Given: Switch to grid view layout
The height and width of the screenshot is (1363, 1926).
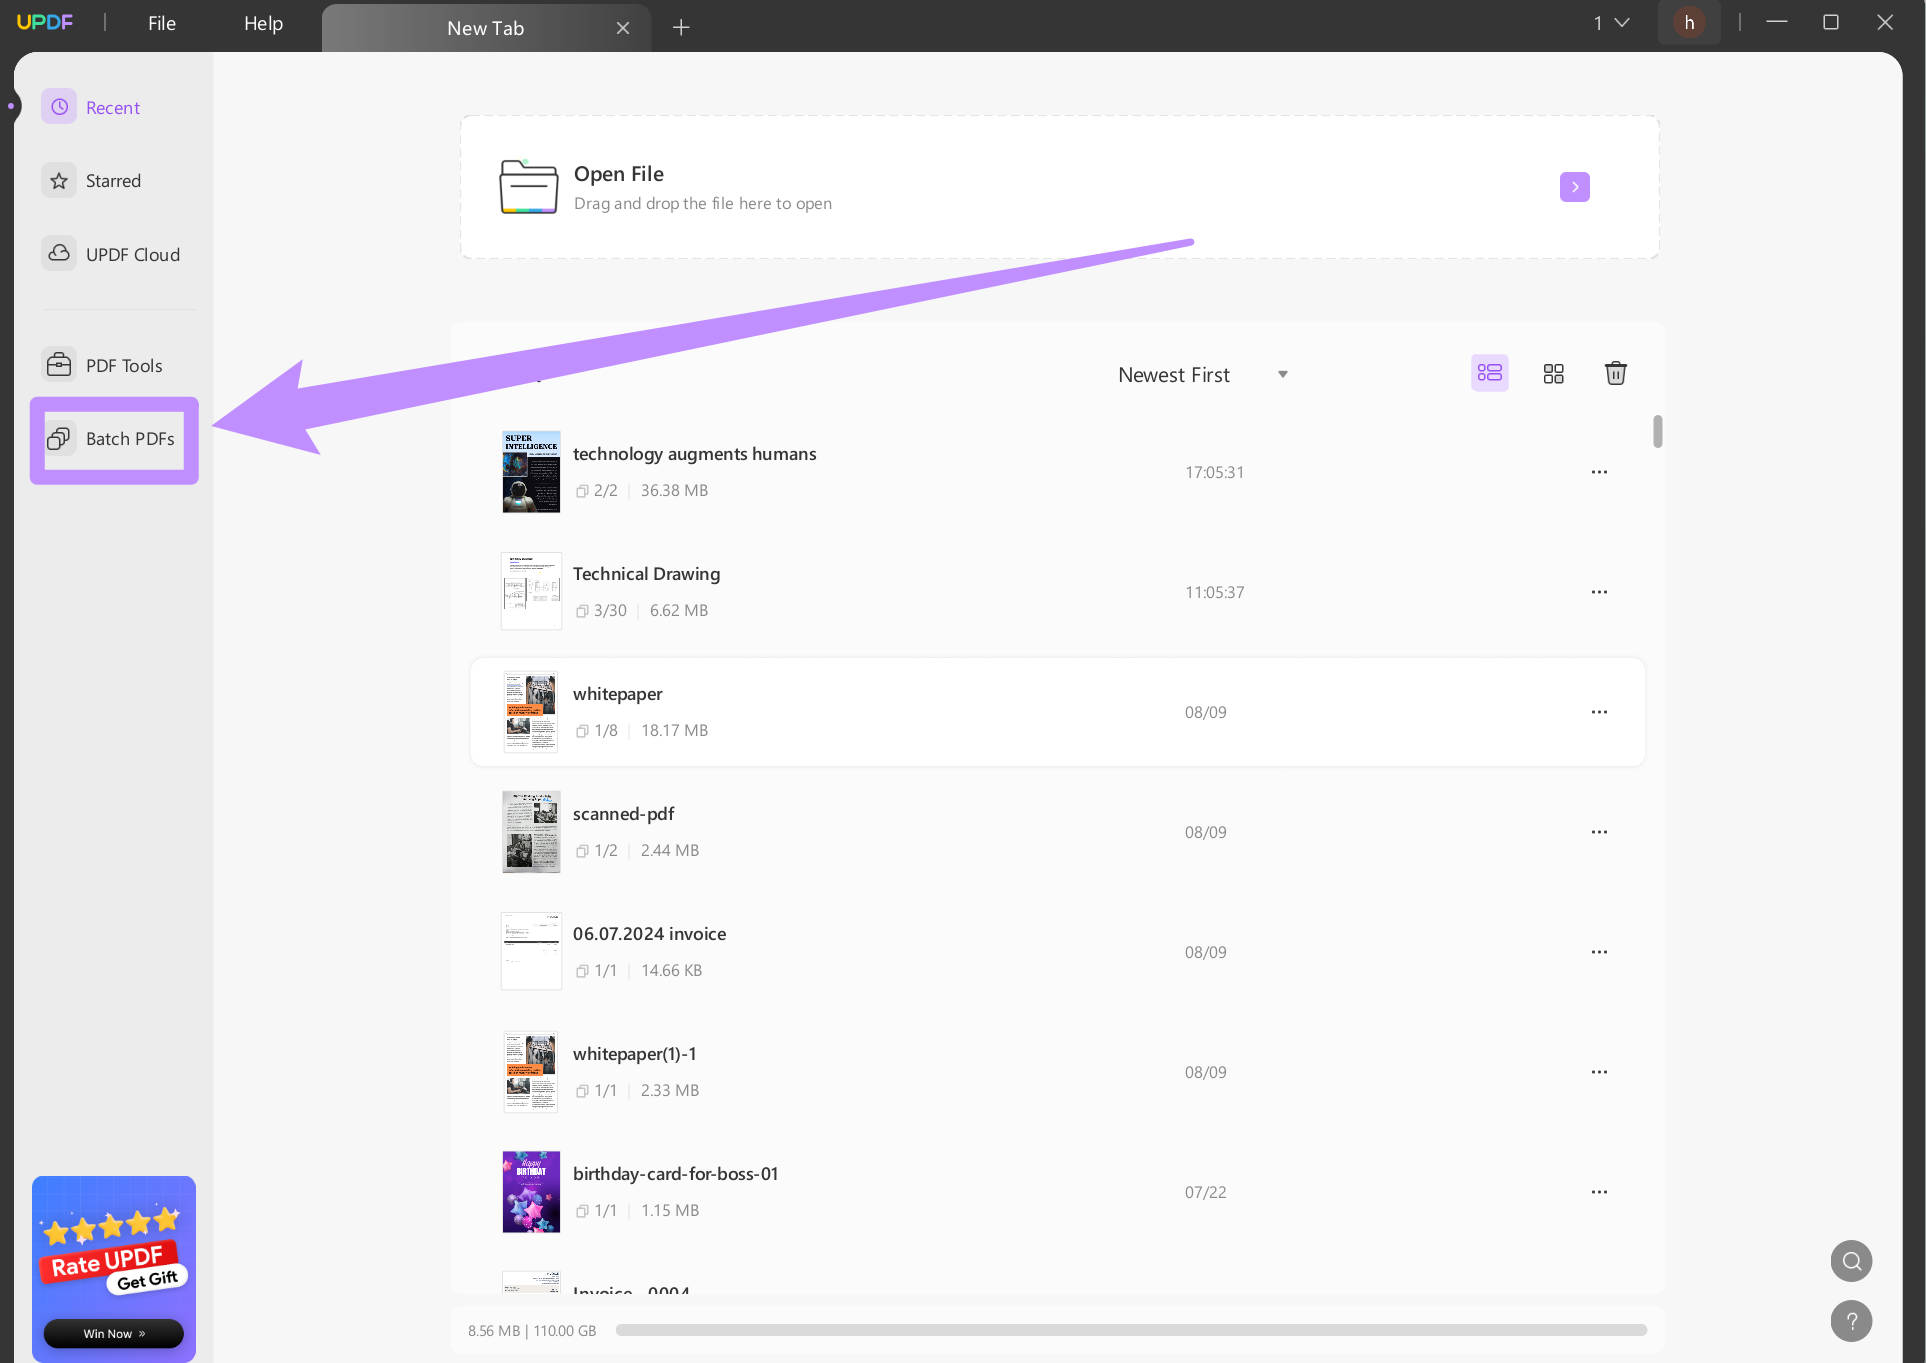Looking at the screenshot, I should (x=1553, y=374).
